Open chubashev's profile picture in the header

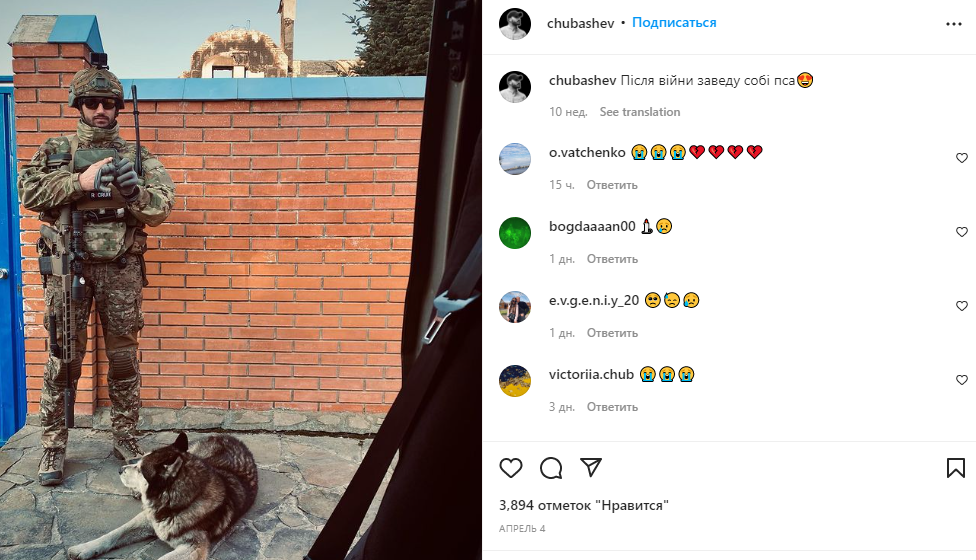click(515, 24)
